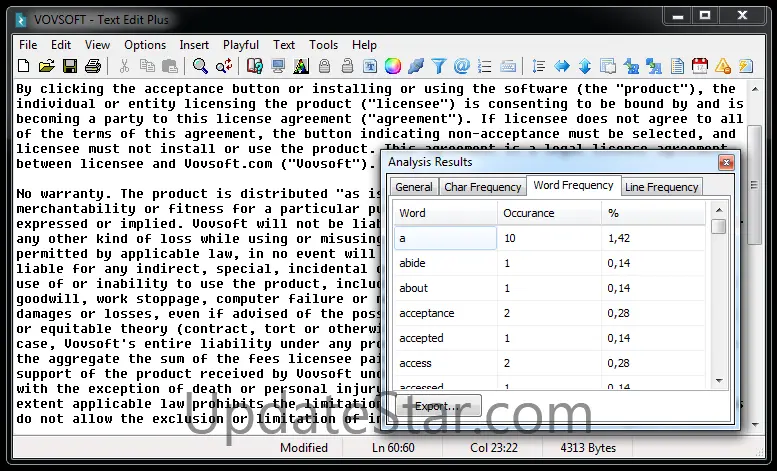Click the @ email extract icon
This screenshot has width=777, height=471.
(462, 65)
